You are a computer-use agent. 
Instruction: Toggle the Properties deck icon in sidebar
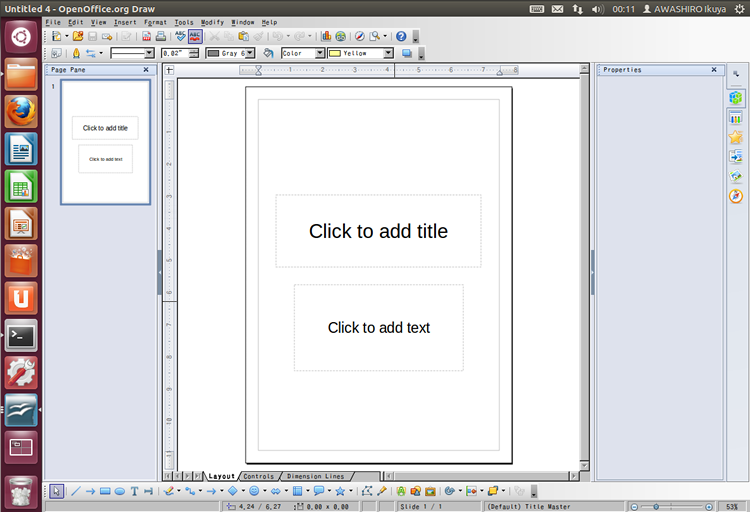pyautogui.click(x=736, y=98)
